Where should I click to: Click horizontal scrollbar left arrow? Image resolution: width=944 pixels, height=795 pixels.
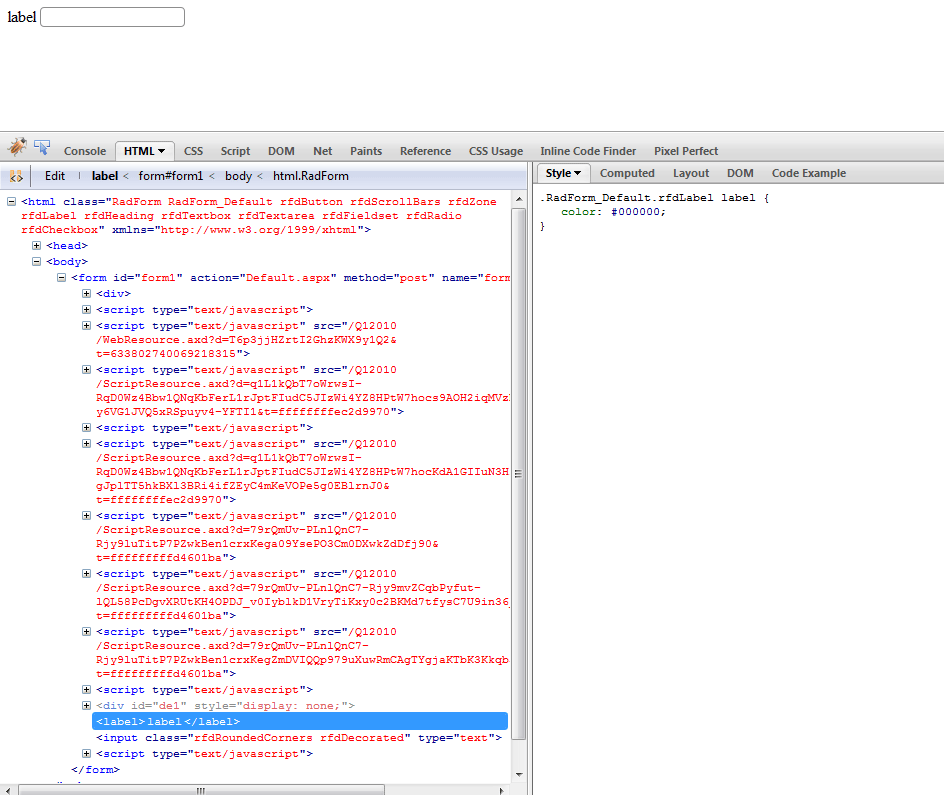[7, 790]
